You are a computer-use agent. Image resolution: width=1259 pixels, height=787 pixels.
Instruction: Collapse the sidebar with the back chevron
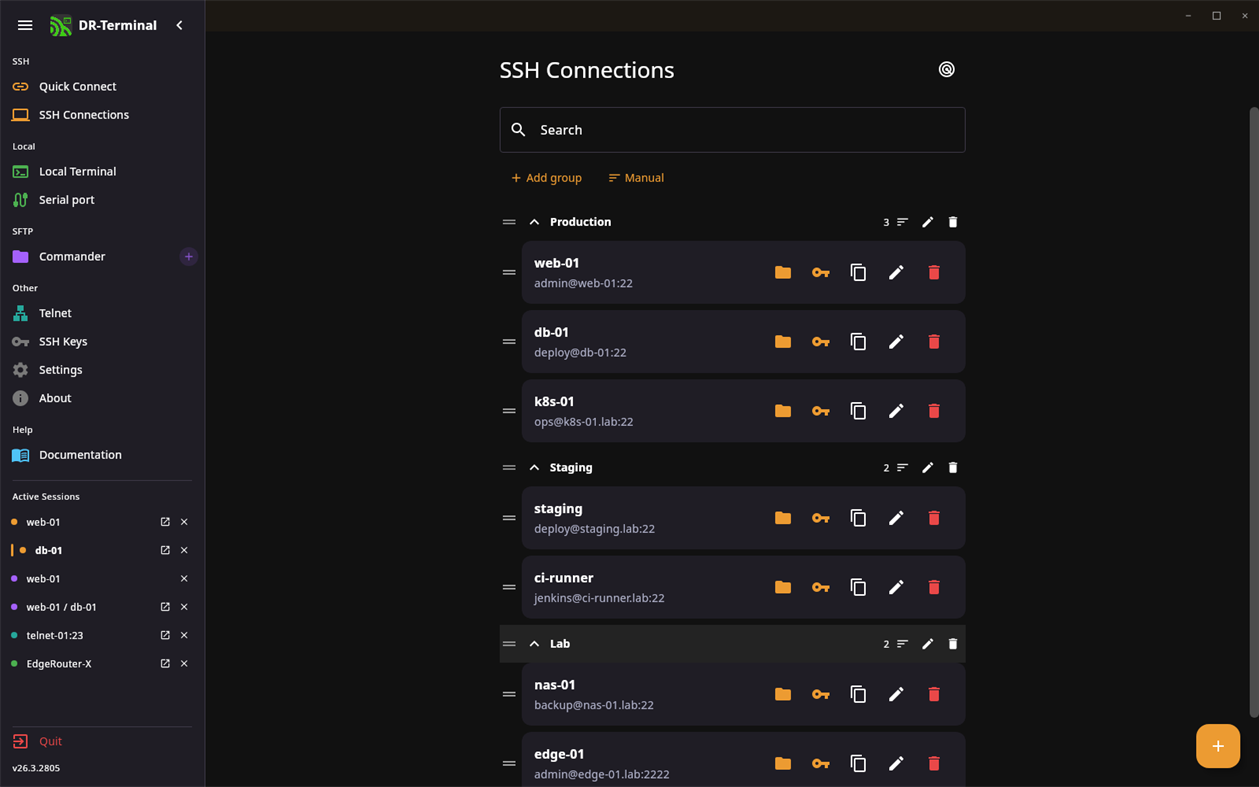180,25
